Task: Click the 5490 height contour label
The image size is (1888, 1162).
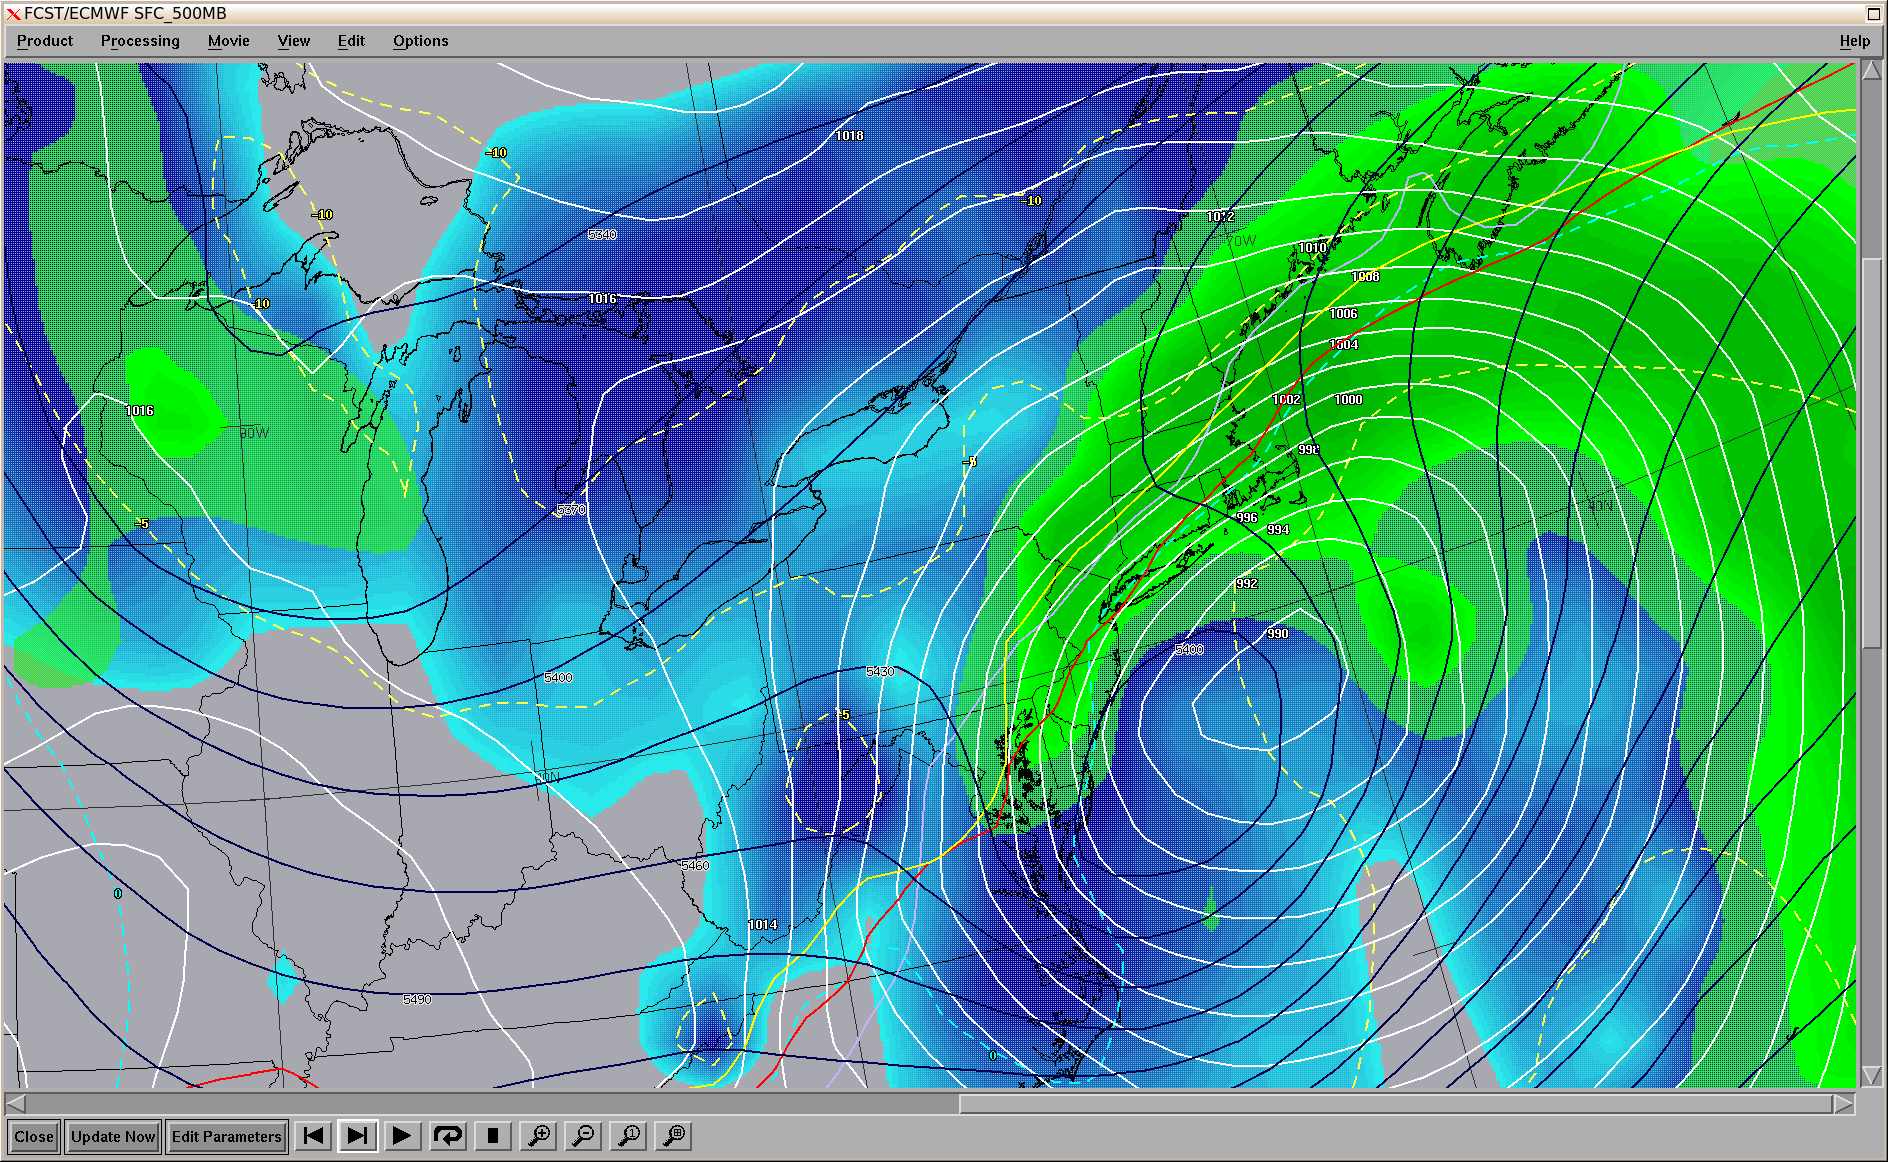Action: point(417,999)
